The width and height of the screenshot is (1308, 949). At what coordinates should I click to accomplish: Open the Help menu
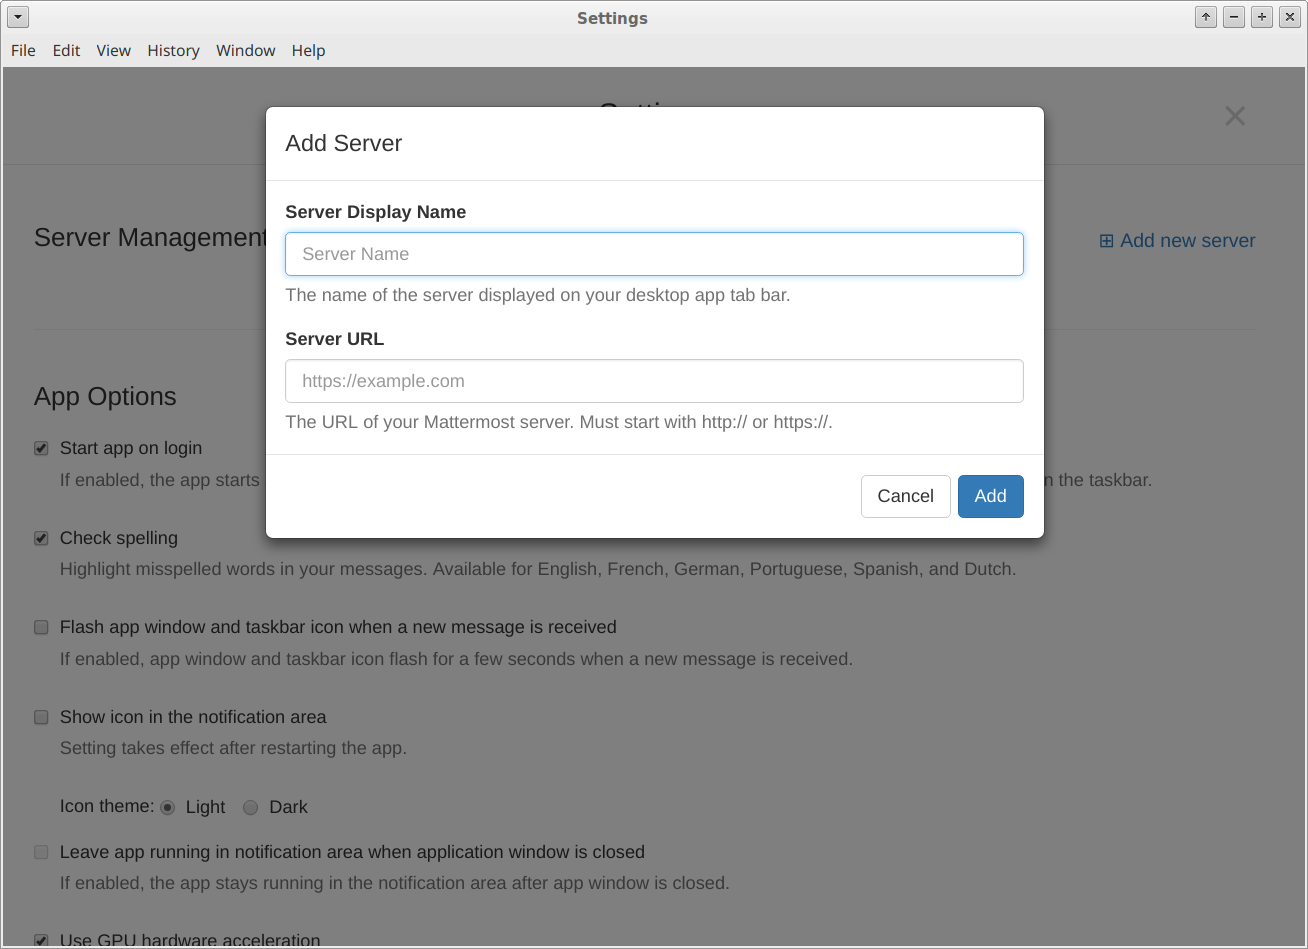pyautogui.click(x=308, y=50)
